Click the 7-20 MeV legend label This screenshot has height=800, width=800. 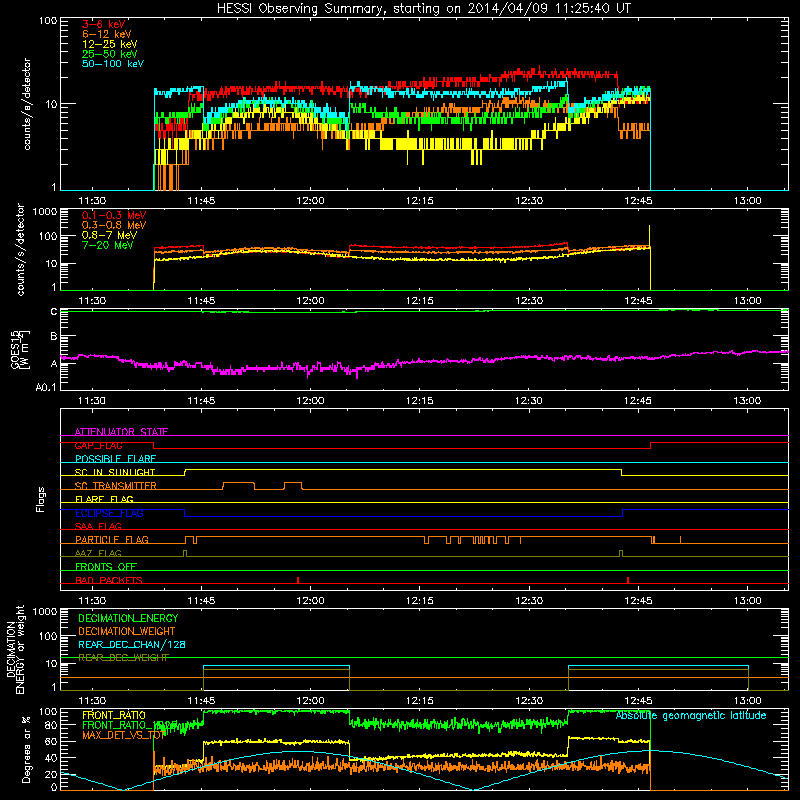[107, 245]
